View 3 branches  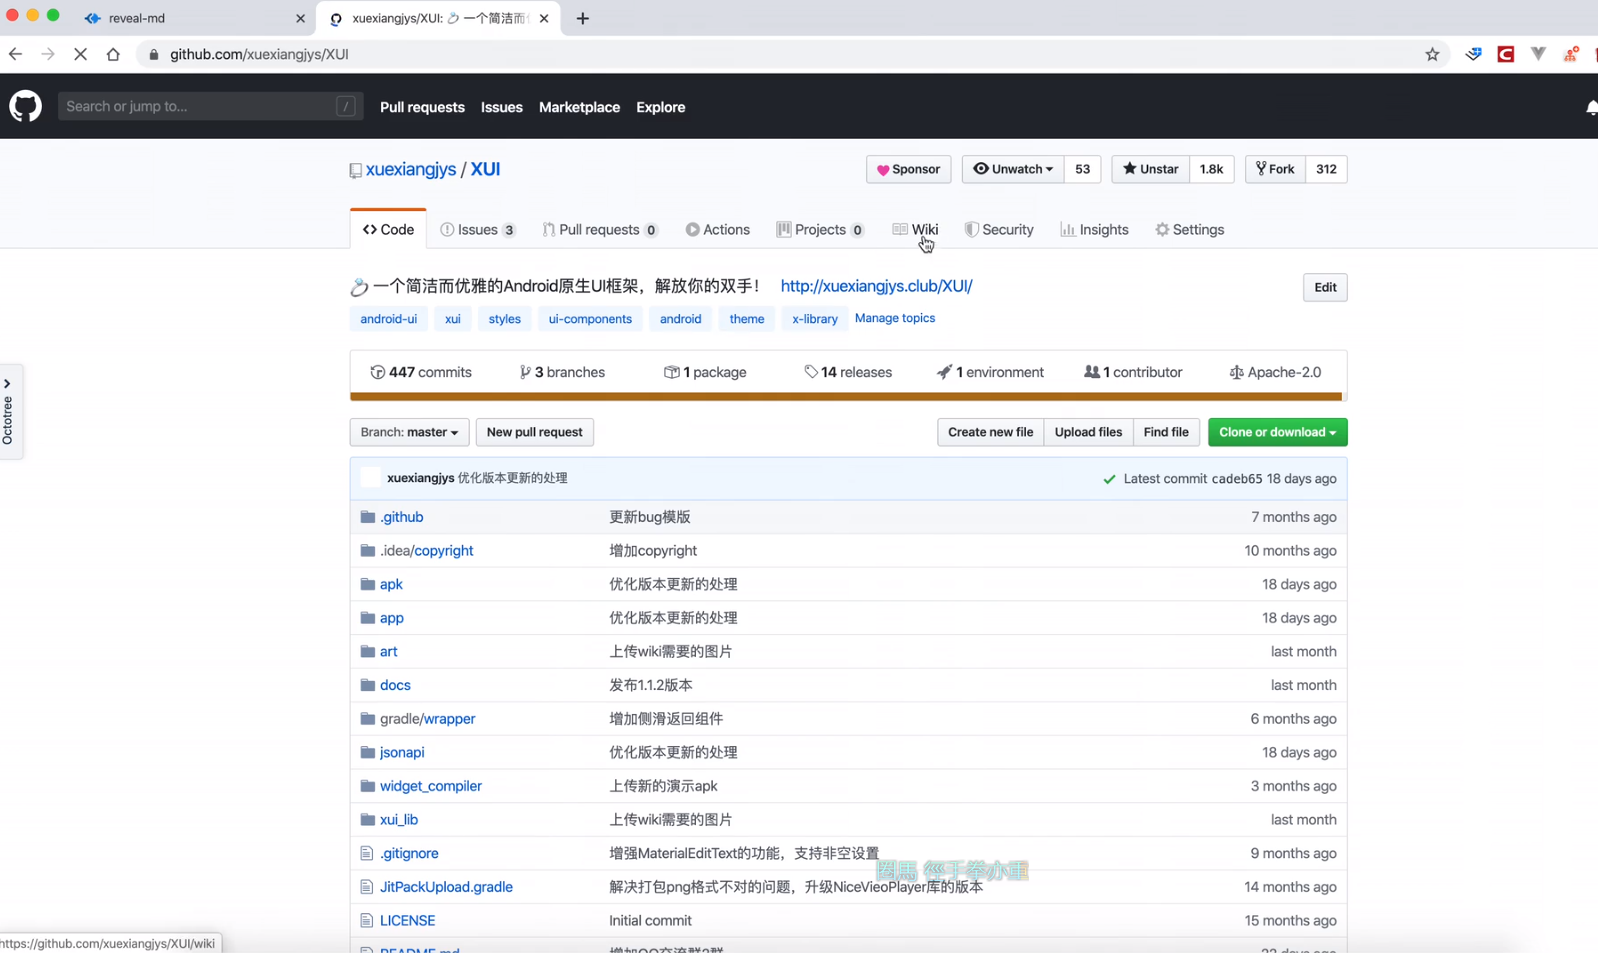562,372
